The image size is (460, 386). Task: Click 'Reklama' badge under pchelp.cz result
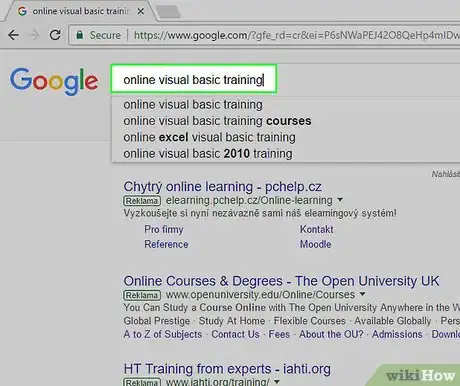(x=142, y=201)
